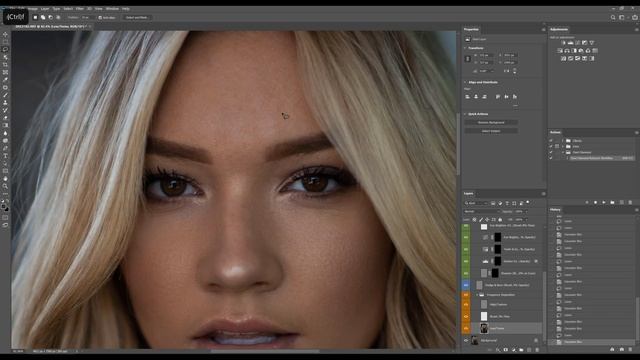Image resolution: width=640 pixels, height=360 pixels.
Task: Expand first action set in Actions panel
Action: coord(563,140)
